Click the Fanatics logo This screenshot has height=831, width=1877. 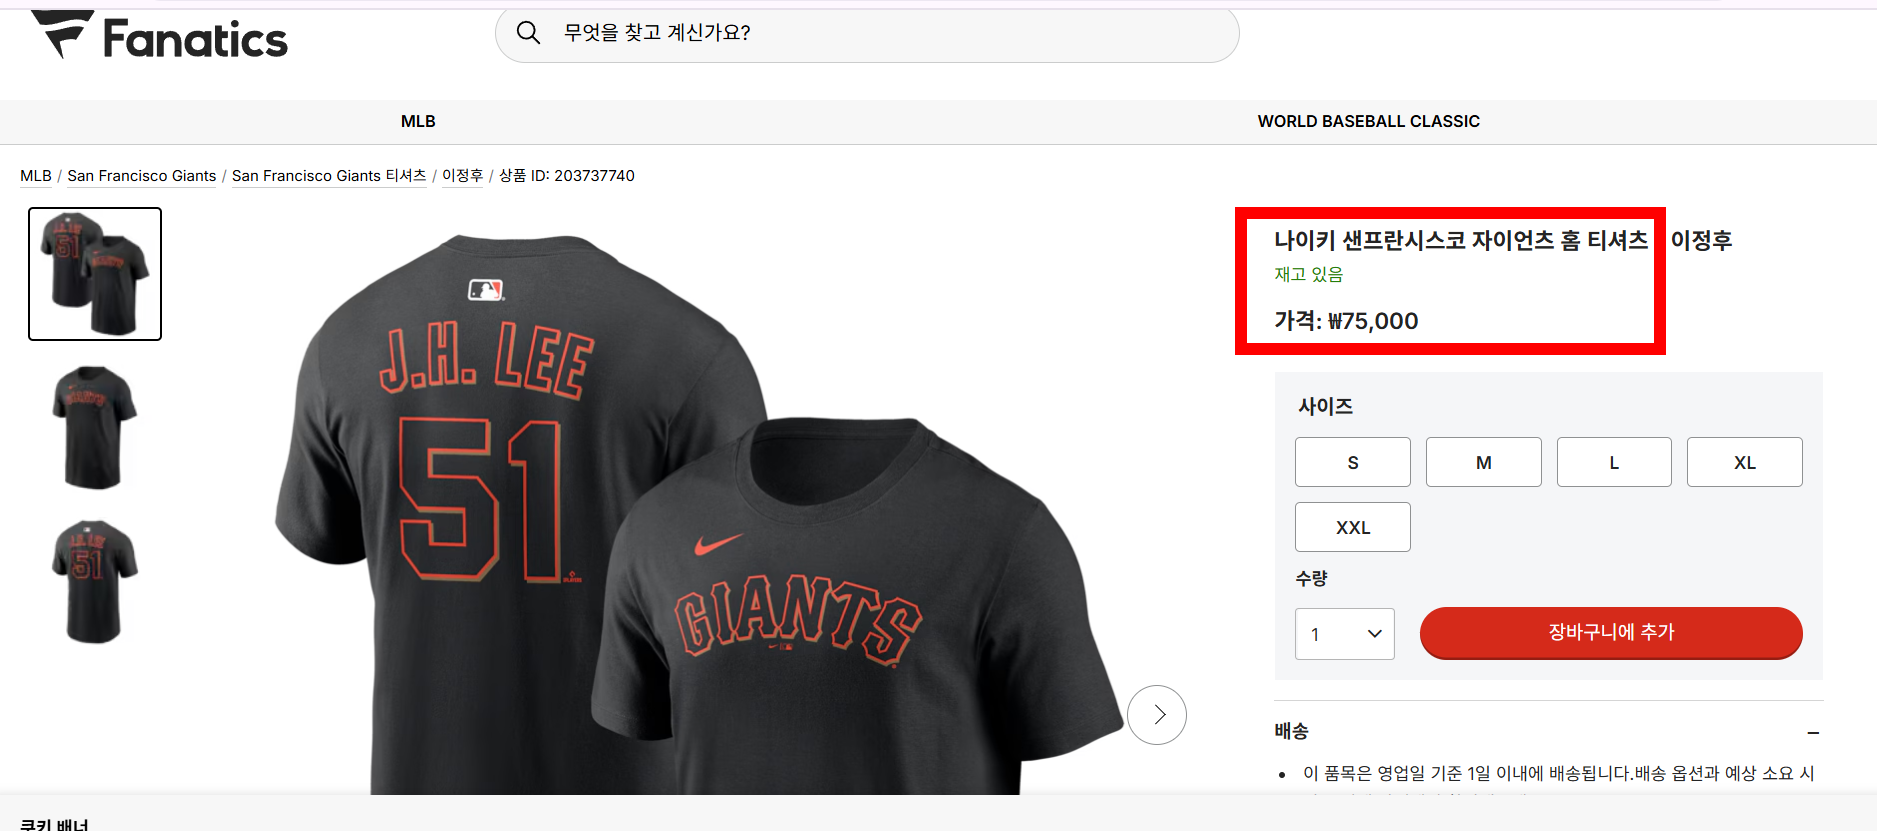(160, 37)
